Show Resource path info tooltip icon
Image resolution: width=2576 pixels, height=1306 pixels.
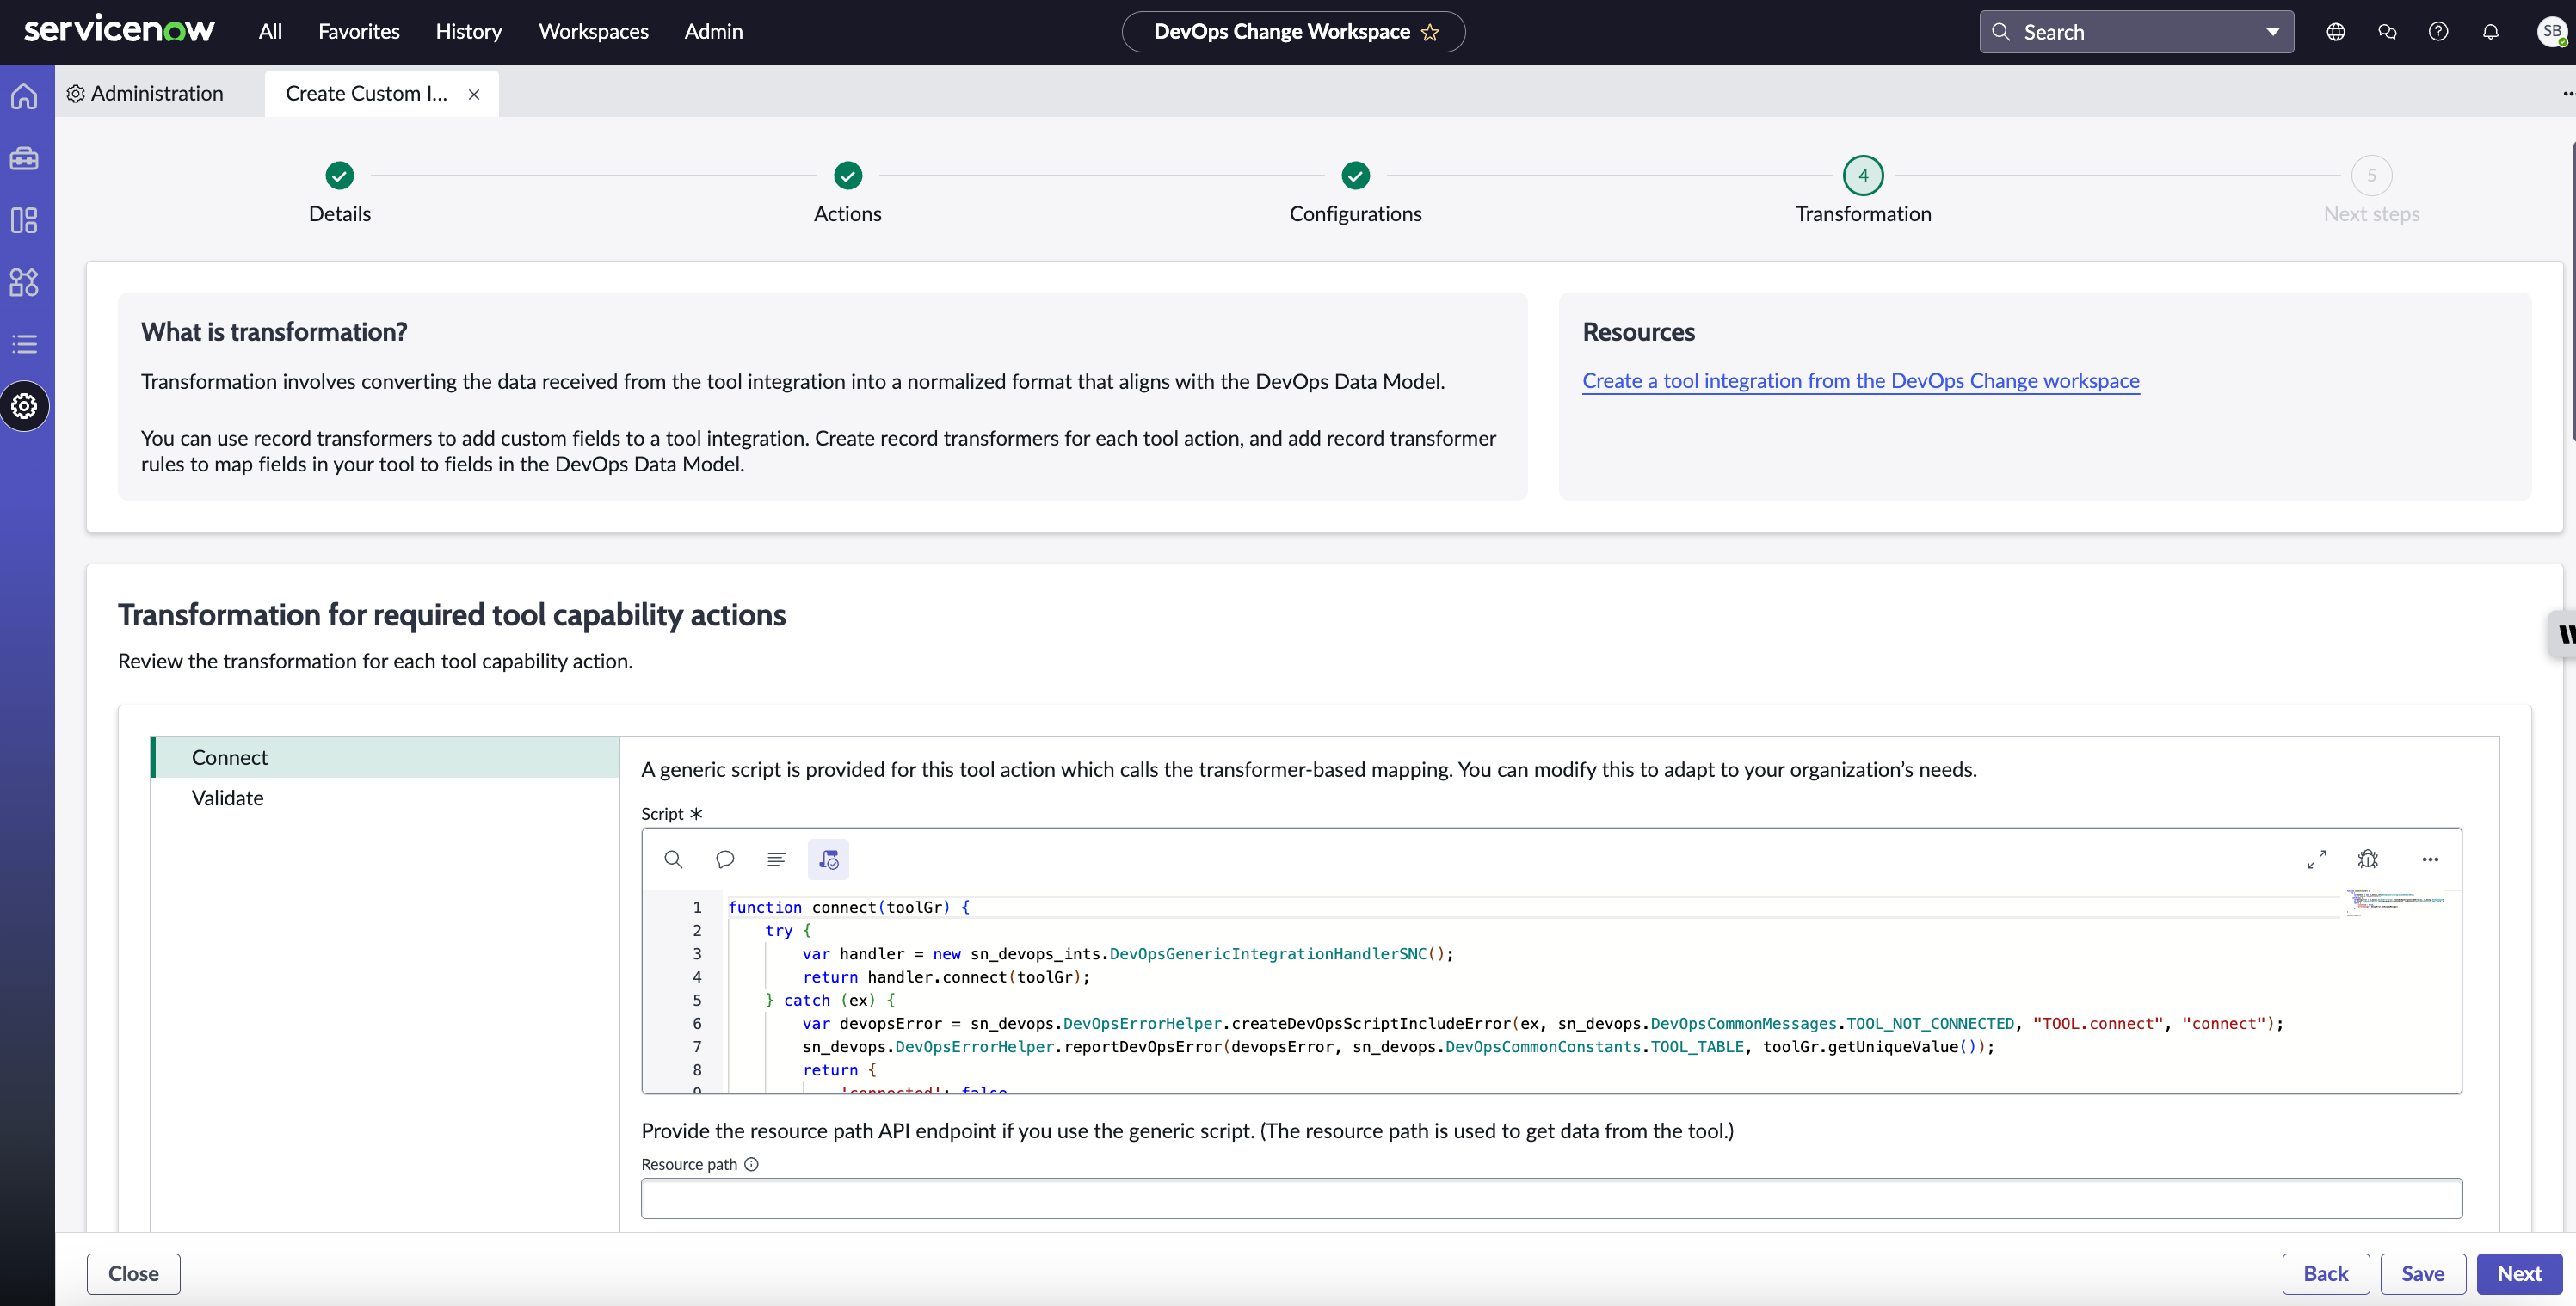click(751, 1164)
